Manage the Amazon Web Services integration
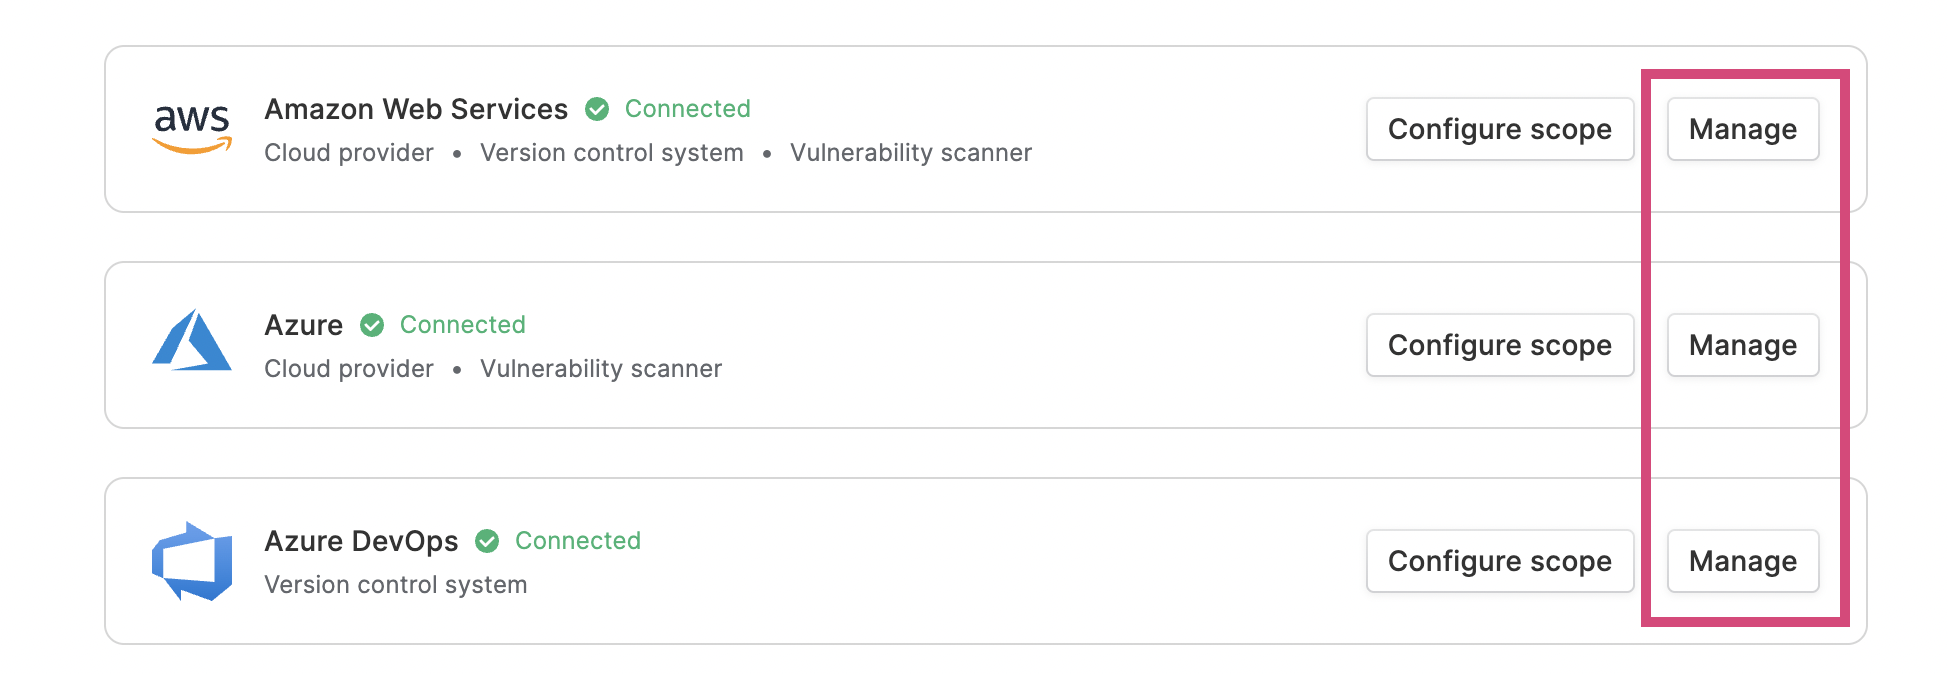This screenshot has width=1948, height=674. [x=1743, y=129]
